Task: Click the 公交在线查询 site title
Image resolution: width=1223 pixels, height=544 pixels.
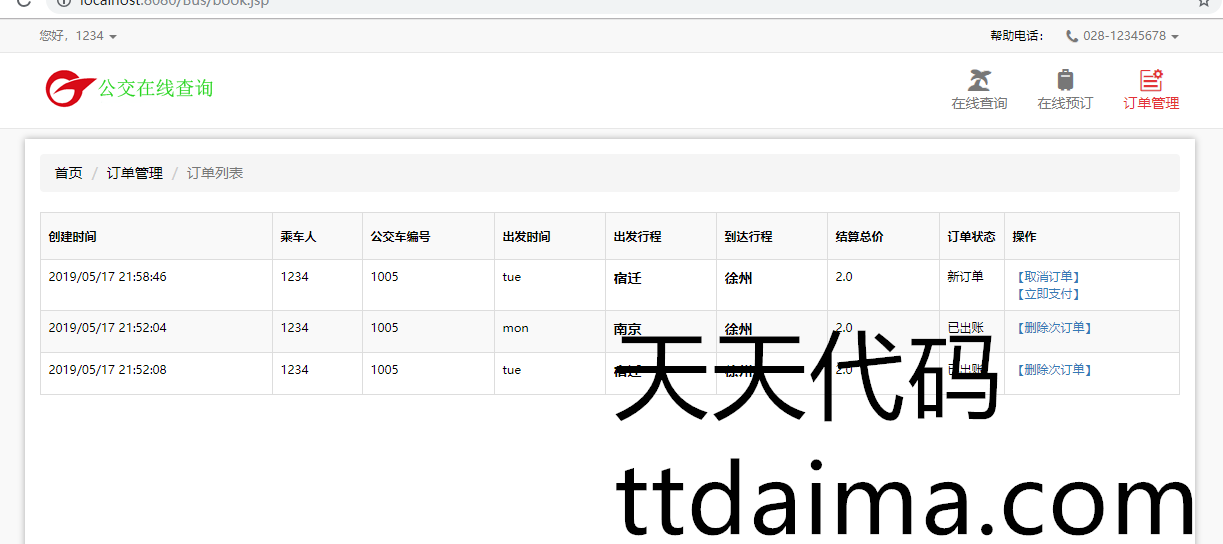Action: click(x=155, y=88)
